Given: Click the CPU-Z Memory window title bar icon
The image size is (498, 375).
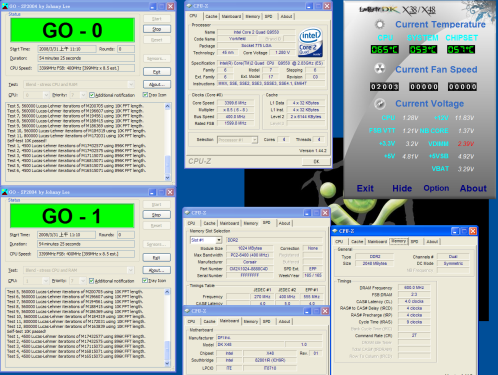Looking at the screenshot, I should point(335,231).
